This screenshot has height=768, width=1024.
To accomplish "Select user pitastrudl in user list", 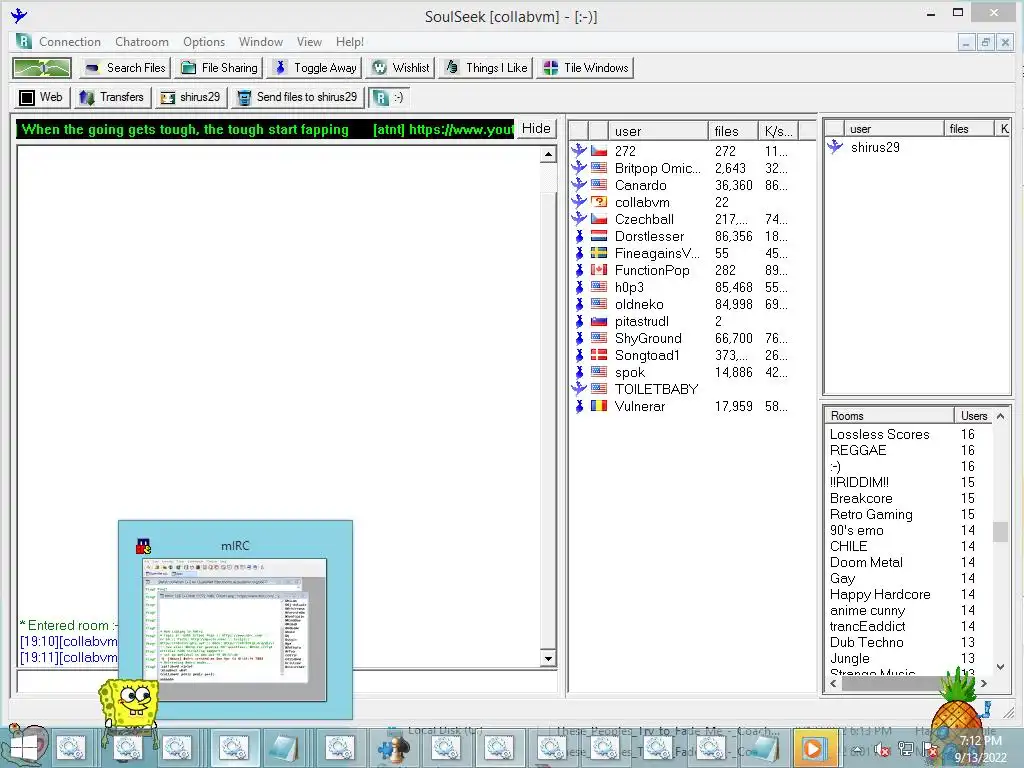I will point(641,321).
